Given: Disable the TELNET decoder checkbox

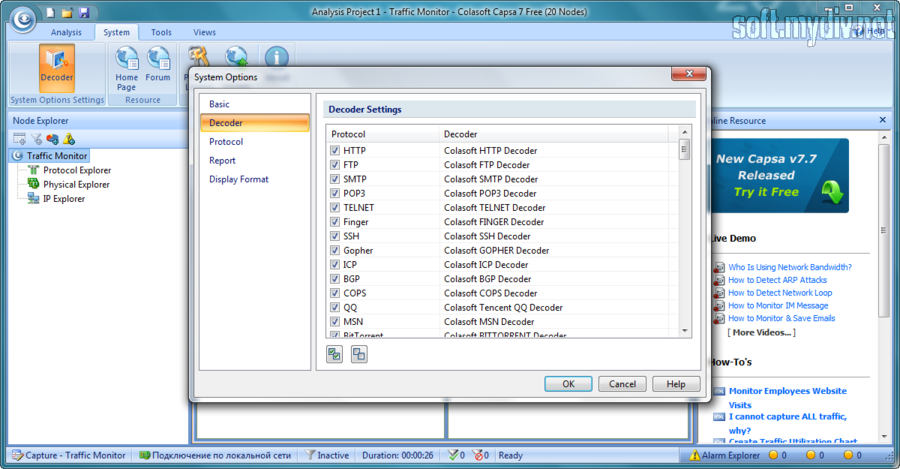Looking at the screenshot, I should pyautogui.click(x=335, y=207).
